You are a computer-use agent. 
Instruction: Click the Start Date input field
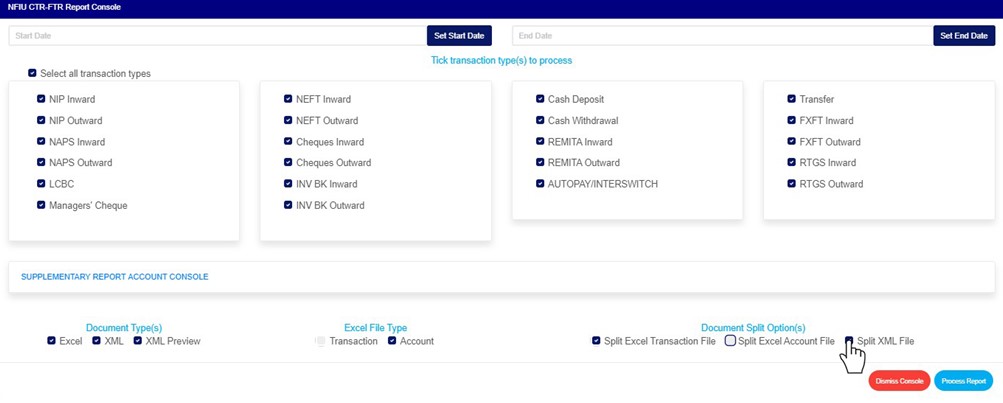click(x=217, y=36)
